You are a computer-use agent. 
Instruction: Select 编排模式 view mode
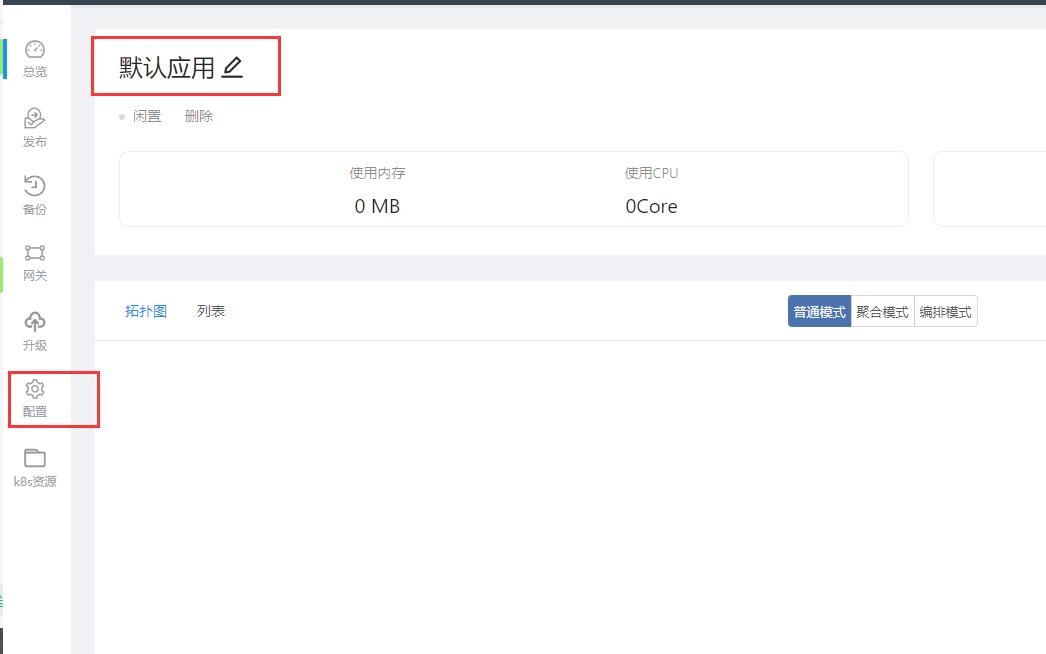click(946, 312)
